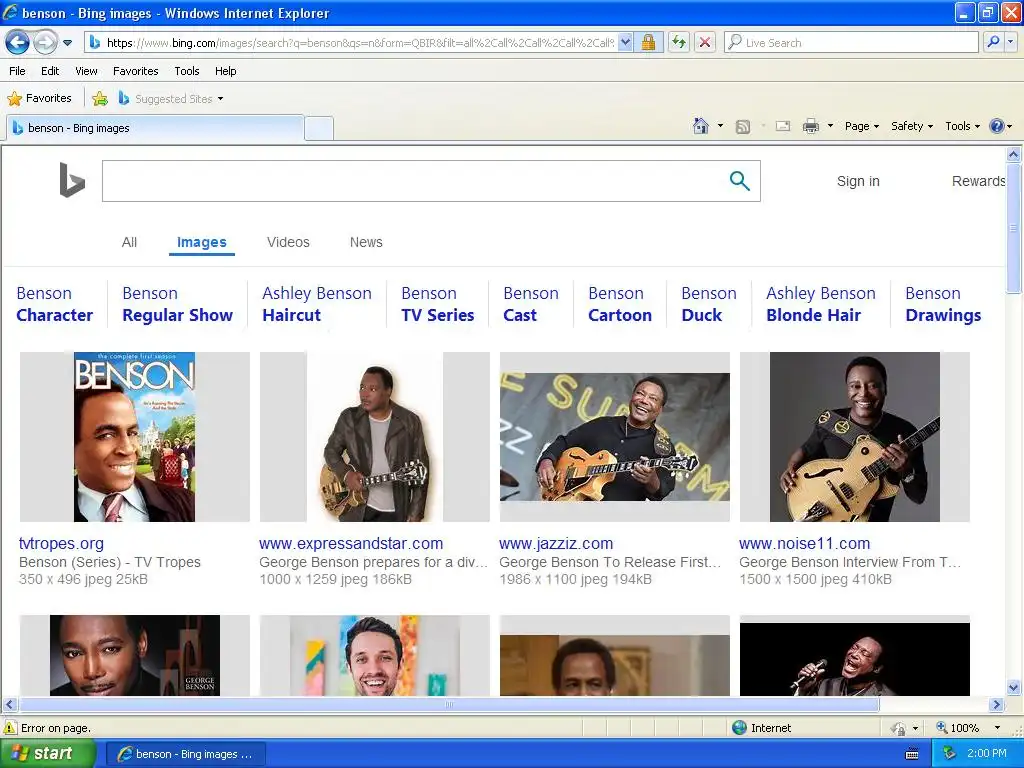This screenshot has width=1024, height=768.
Task: Open the search provider dropdown arrow
Action: tap(1011, 43)
